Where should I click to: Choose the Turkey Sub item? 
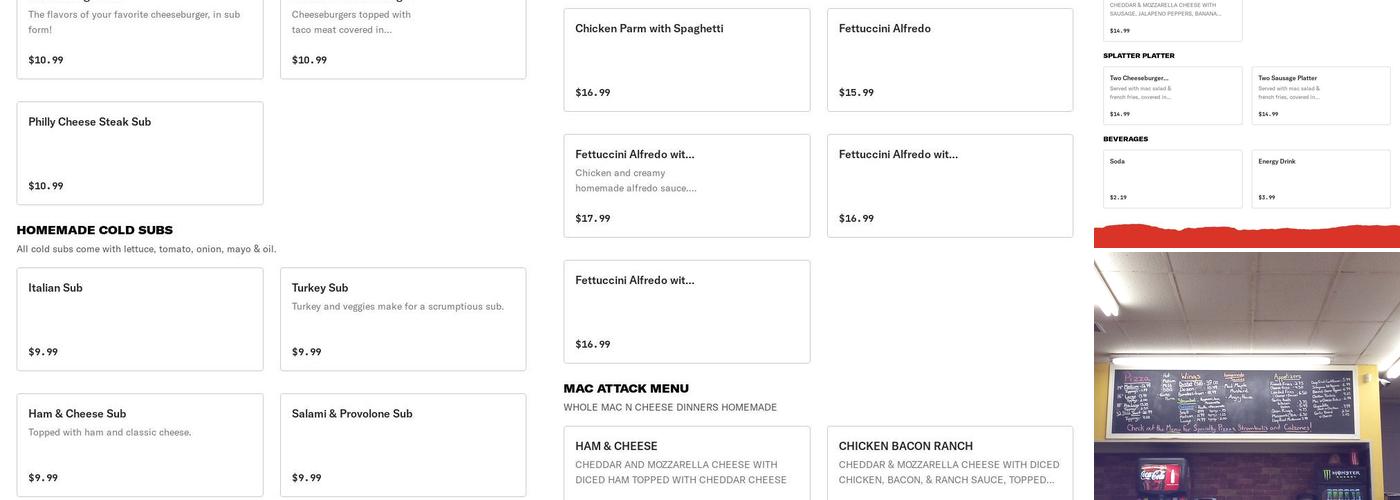pyautogui.click(x=403, y=319)
